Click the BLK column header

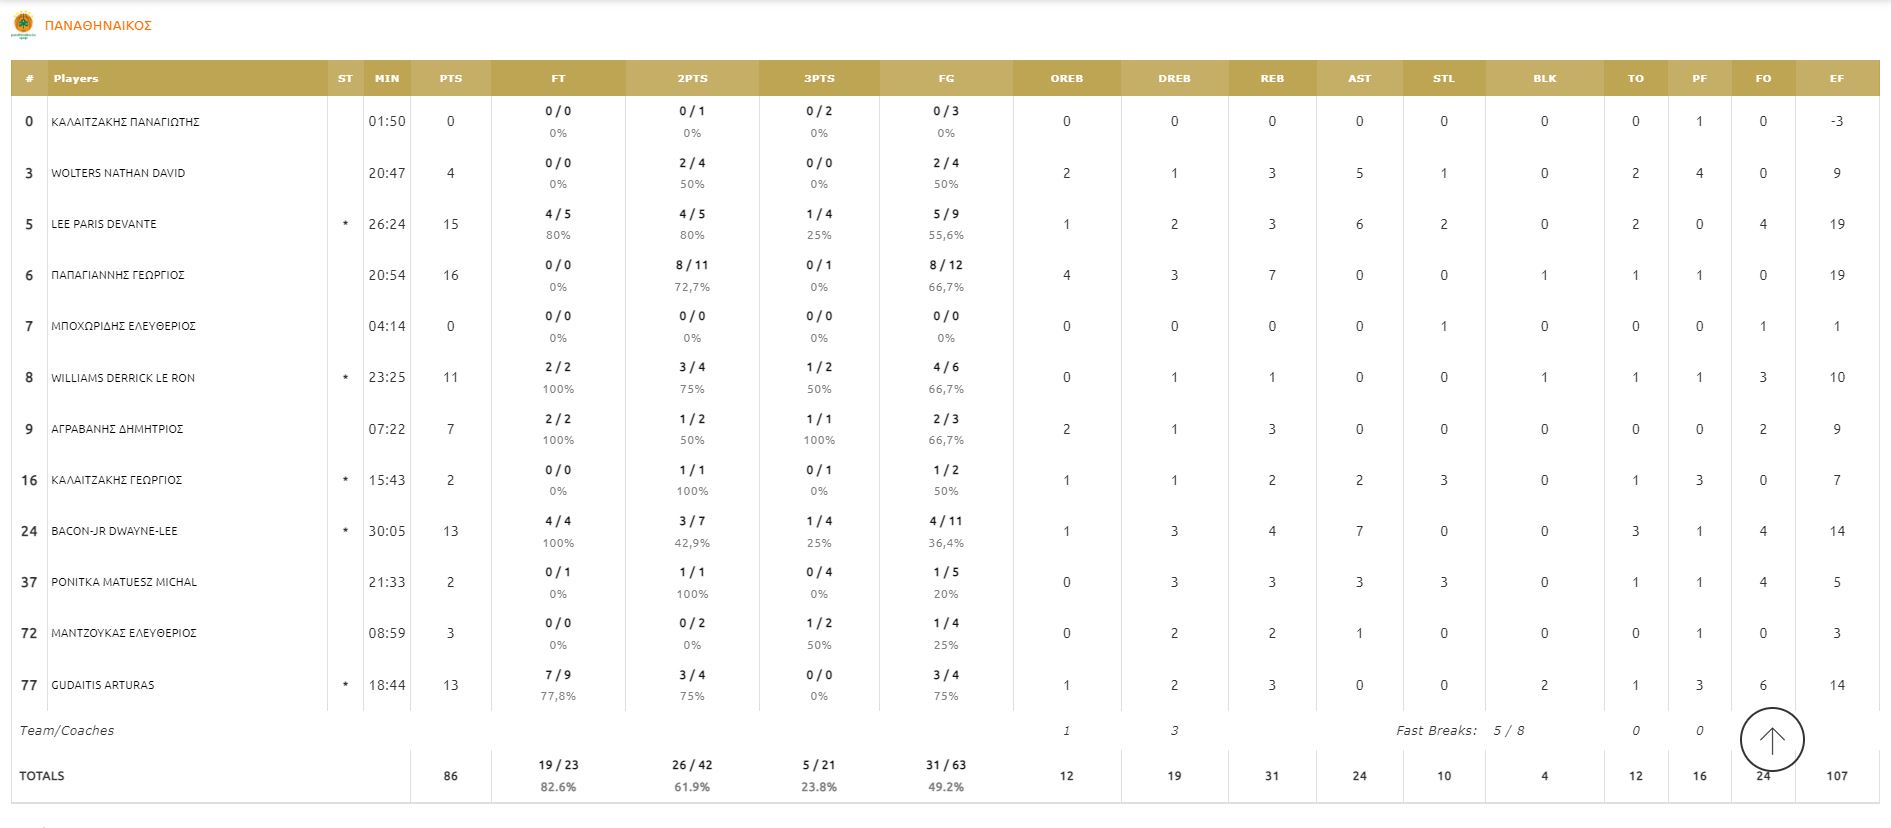pos(1544,78)
